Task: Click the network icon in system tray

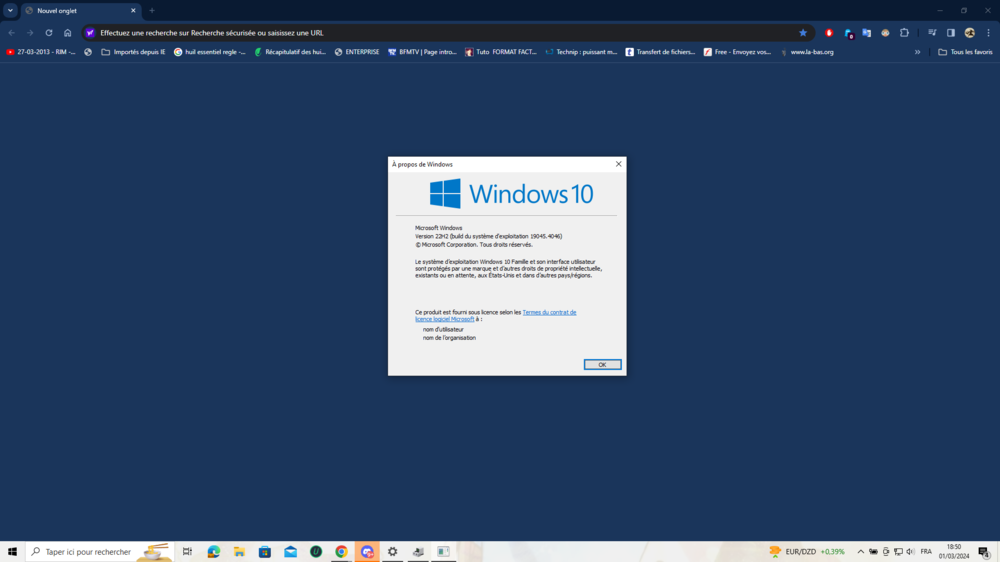Action: [898, 551]
